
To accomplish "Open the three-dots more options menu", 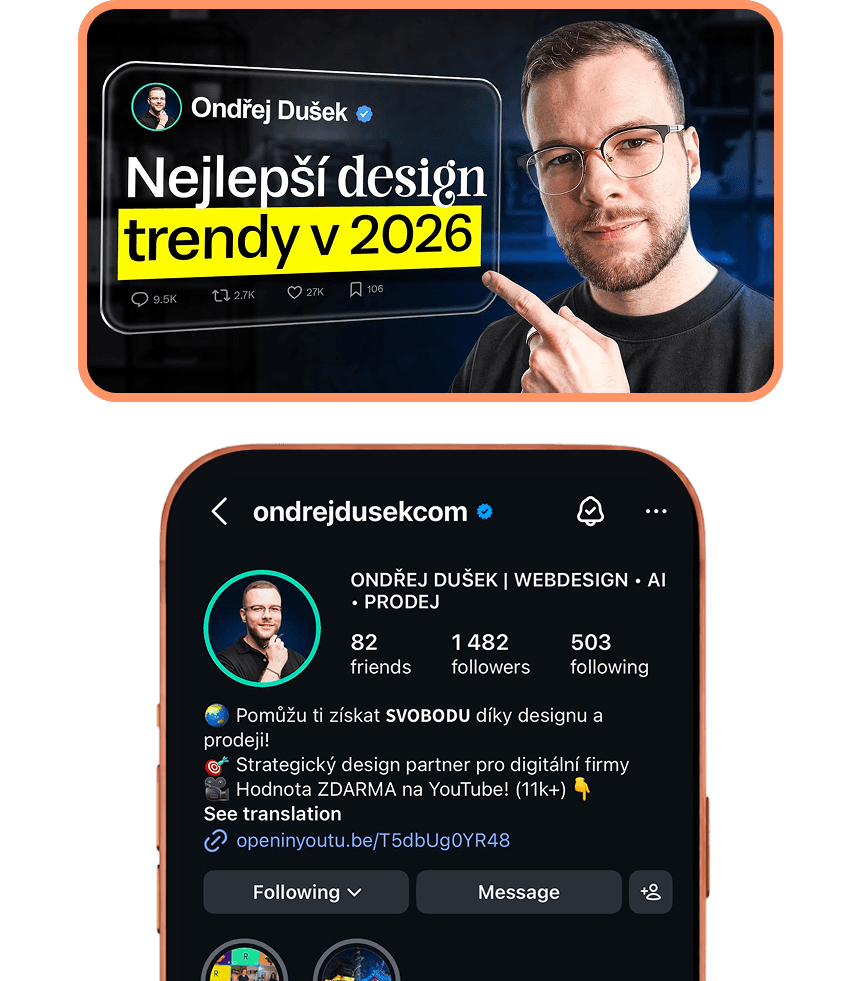I will pos(656,511).
